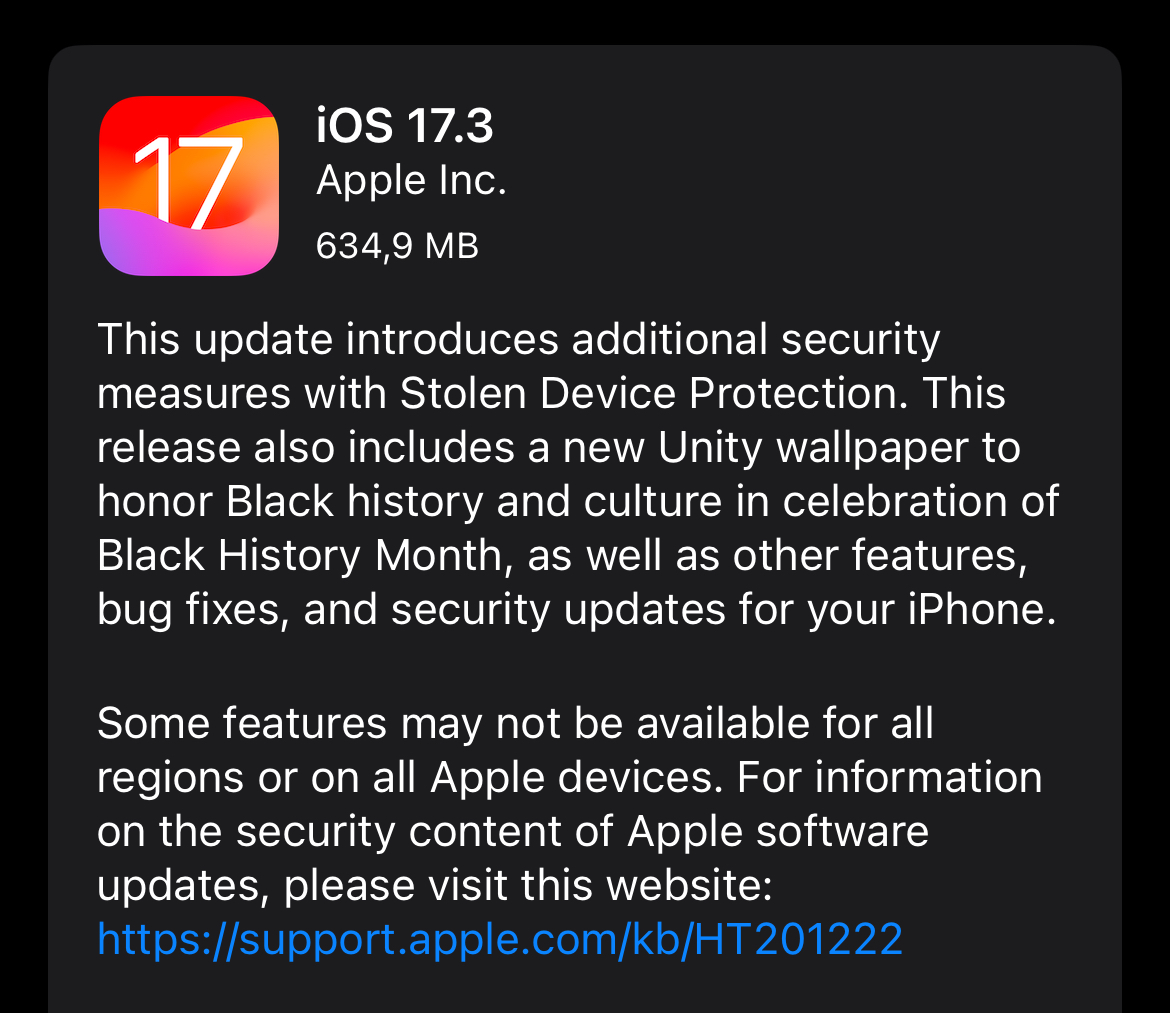Click the words This update introduces
1170x1013 pixels.
click(328, 339)
